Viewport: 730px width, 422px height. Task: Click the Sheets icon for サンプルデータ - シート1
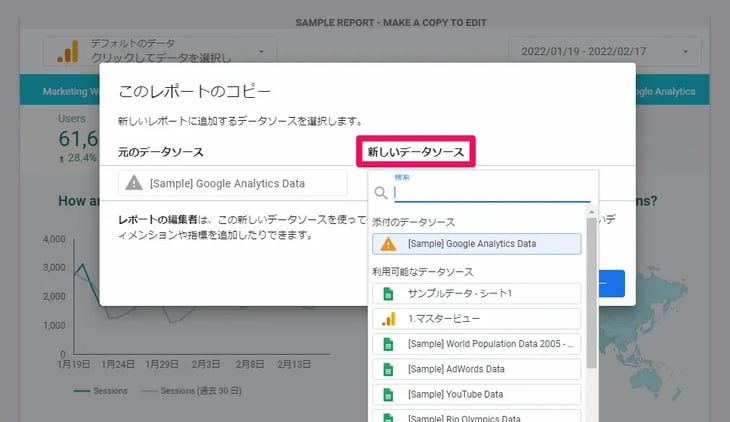(389, 294)
